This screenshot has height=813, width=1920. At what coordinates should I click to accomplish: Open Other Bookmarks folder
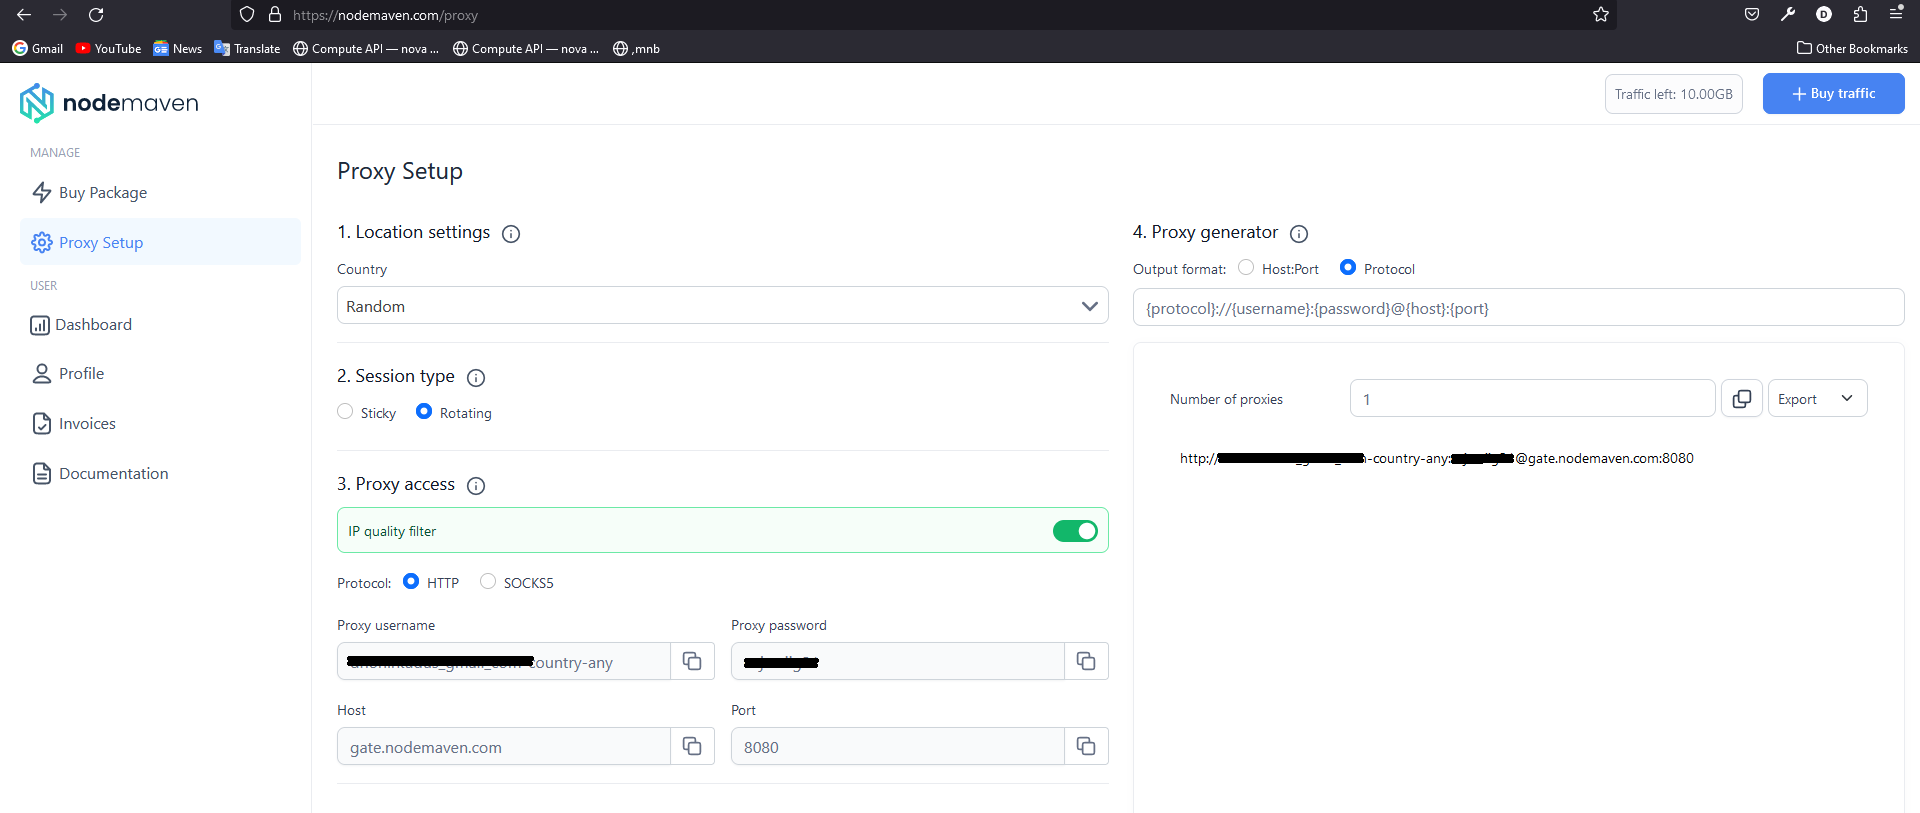(x=1852, y=48)
